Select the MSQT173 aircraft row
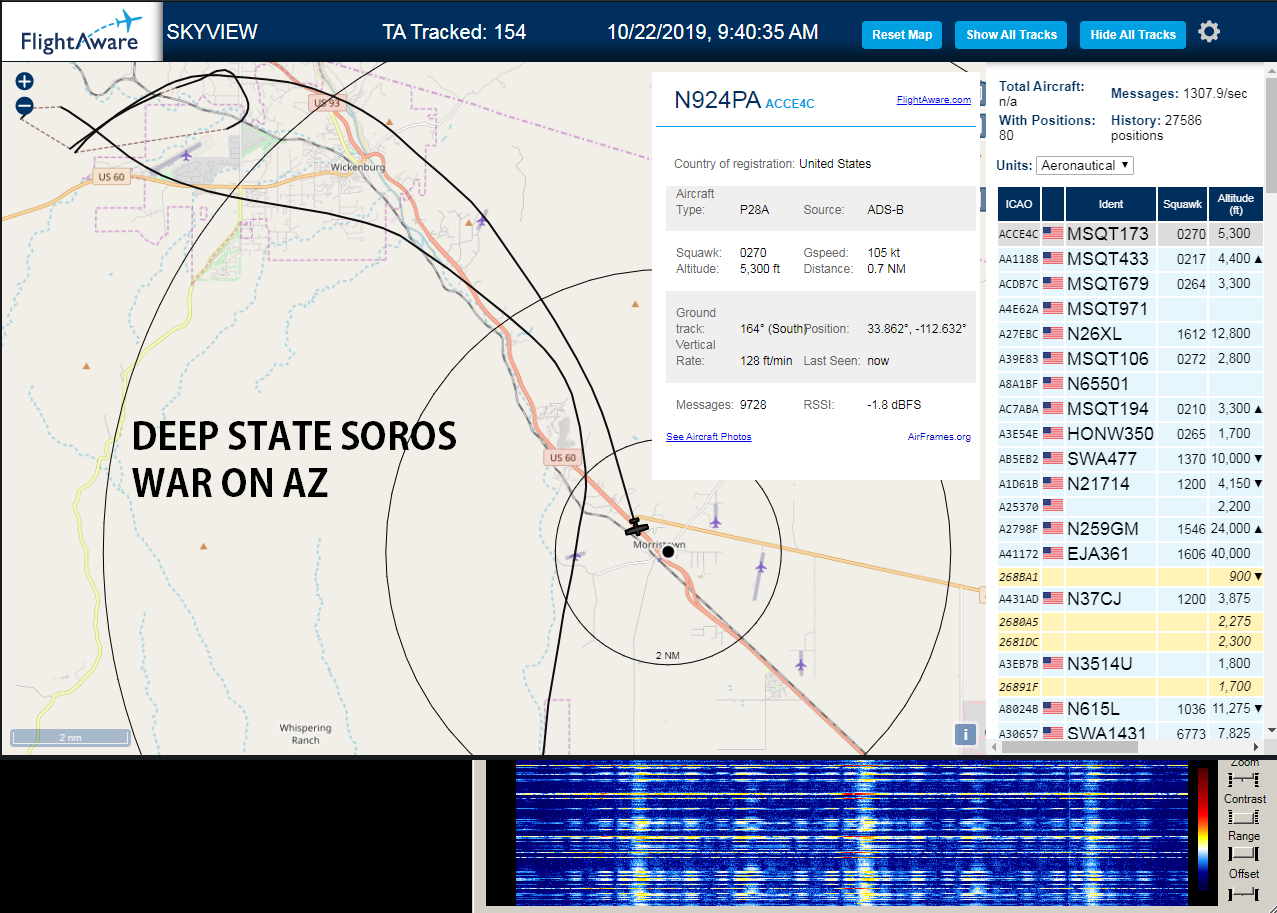1277x913 pixels. tap(1131, 234)
